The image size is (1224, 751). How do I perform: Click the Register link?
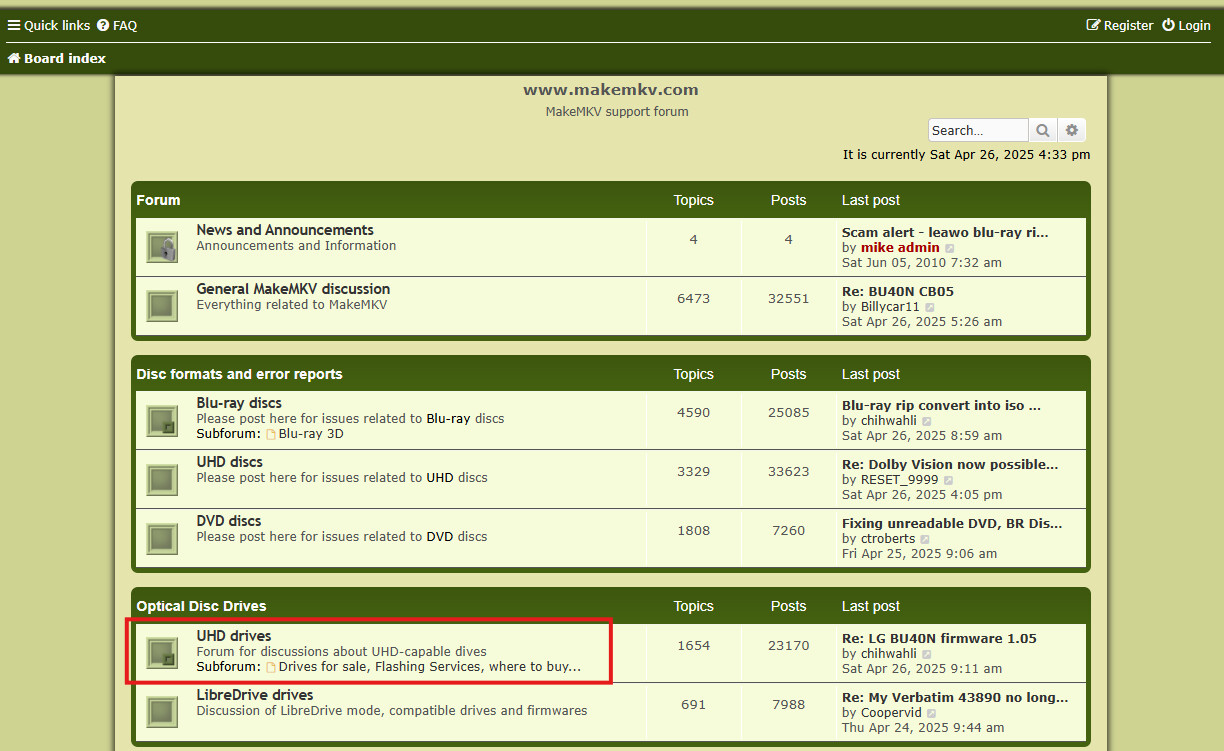point(1120,25)
